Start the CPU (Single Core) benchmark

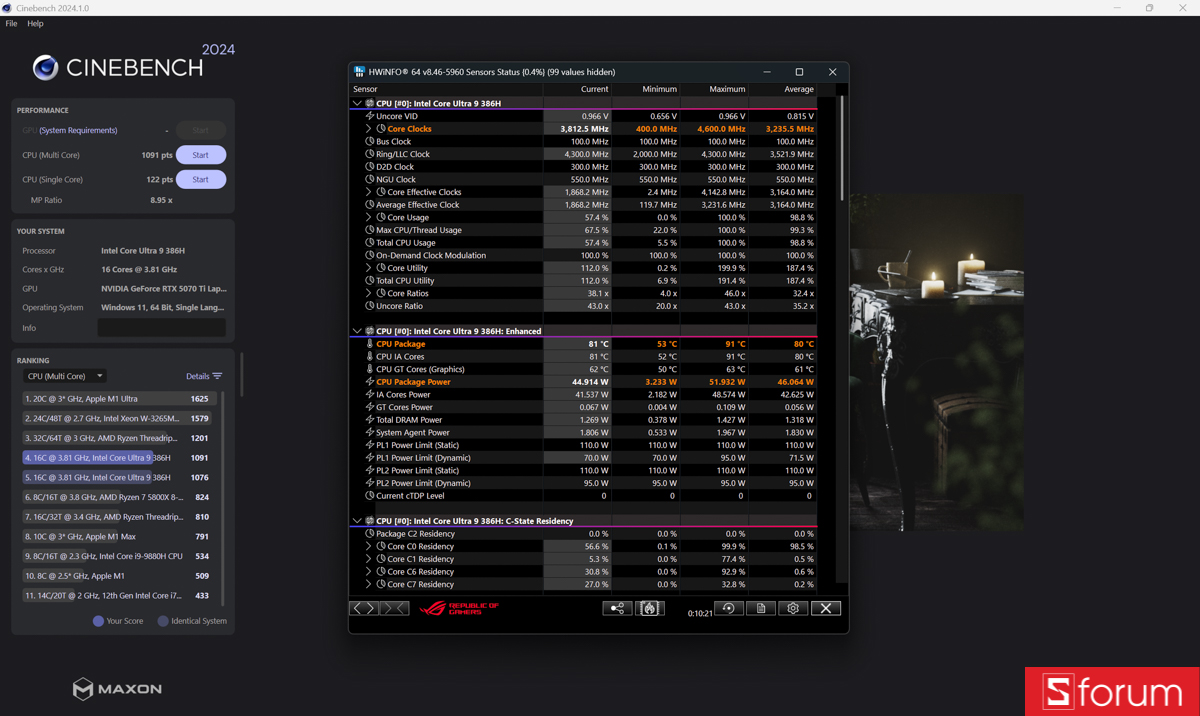(201, 179)
